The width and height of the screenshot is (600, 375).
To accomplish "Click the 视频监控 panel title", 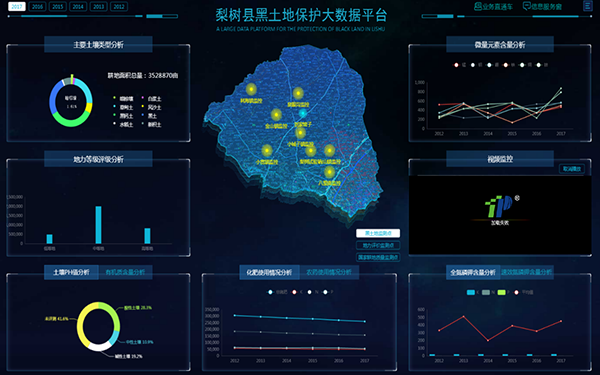I will 500,159.
